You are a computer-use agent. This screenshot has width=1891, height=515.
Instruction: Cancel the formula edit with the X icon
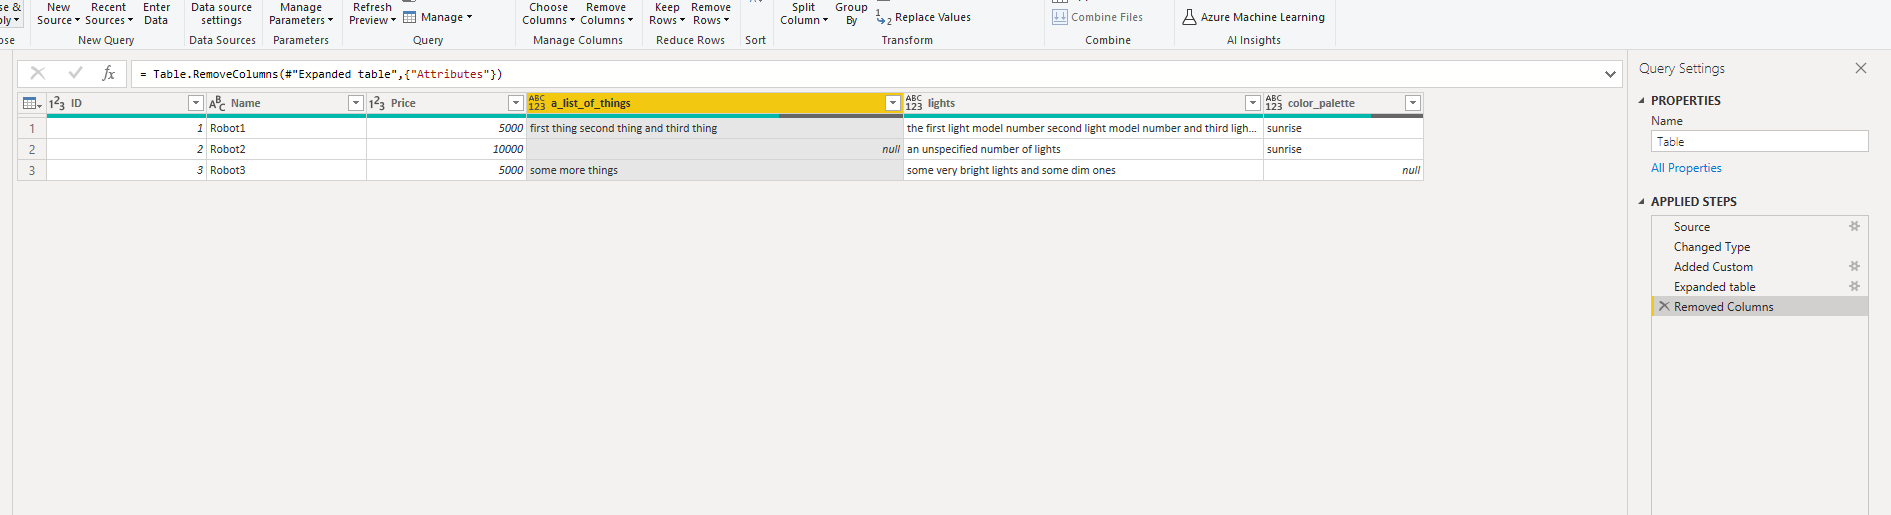click(x=38, y=73)
